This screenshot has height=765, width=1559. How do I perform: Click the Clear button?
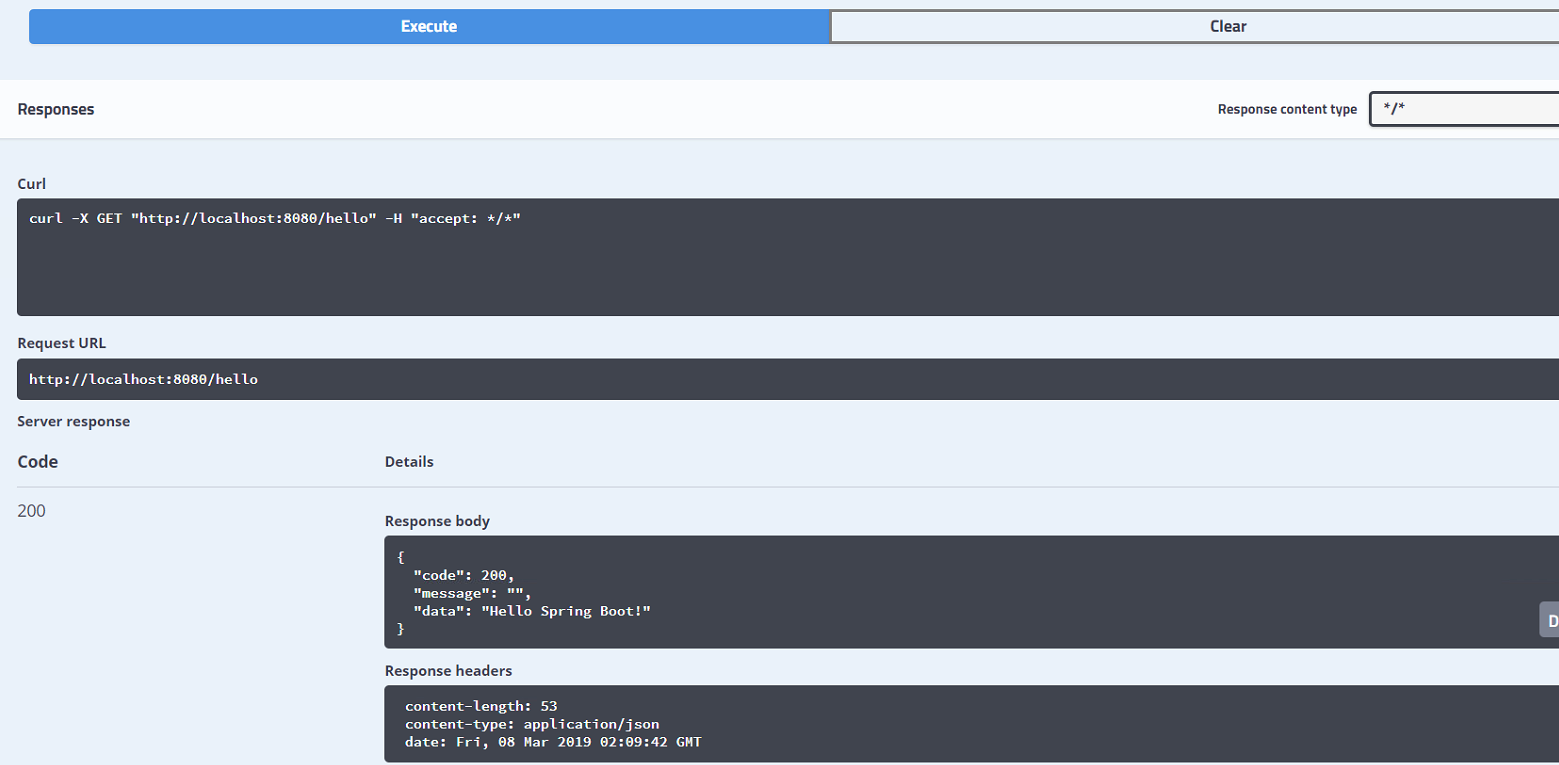tap(1194, 27)
